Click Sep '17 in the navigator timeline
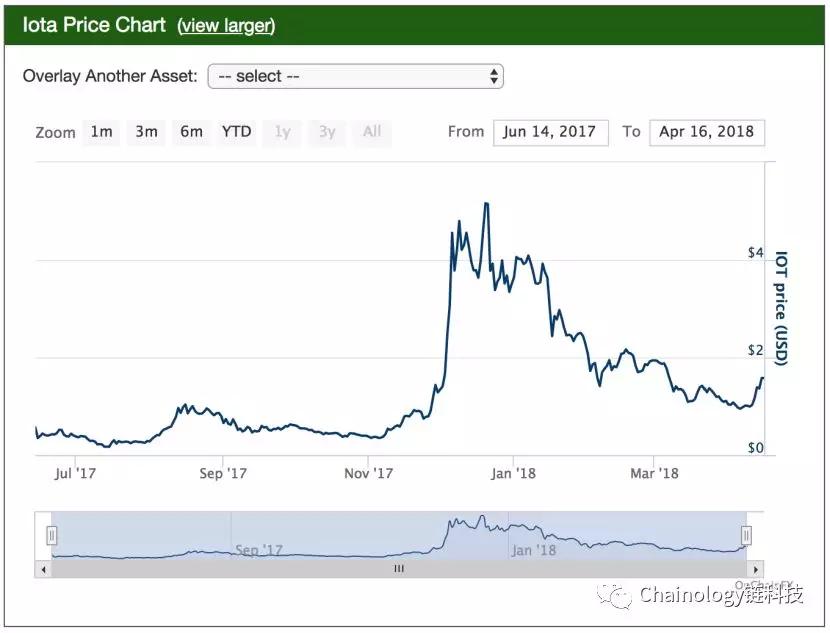The height and width of the screenshot is (633, 830). 259,550
